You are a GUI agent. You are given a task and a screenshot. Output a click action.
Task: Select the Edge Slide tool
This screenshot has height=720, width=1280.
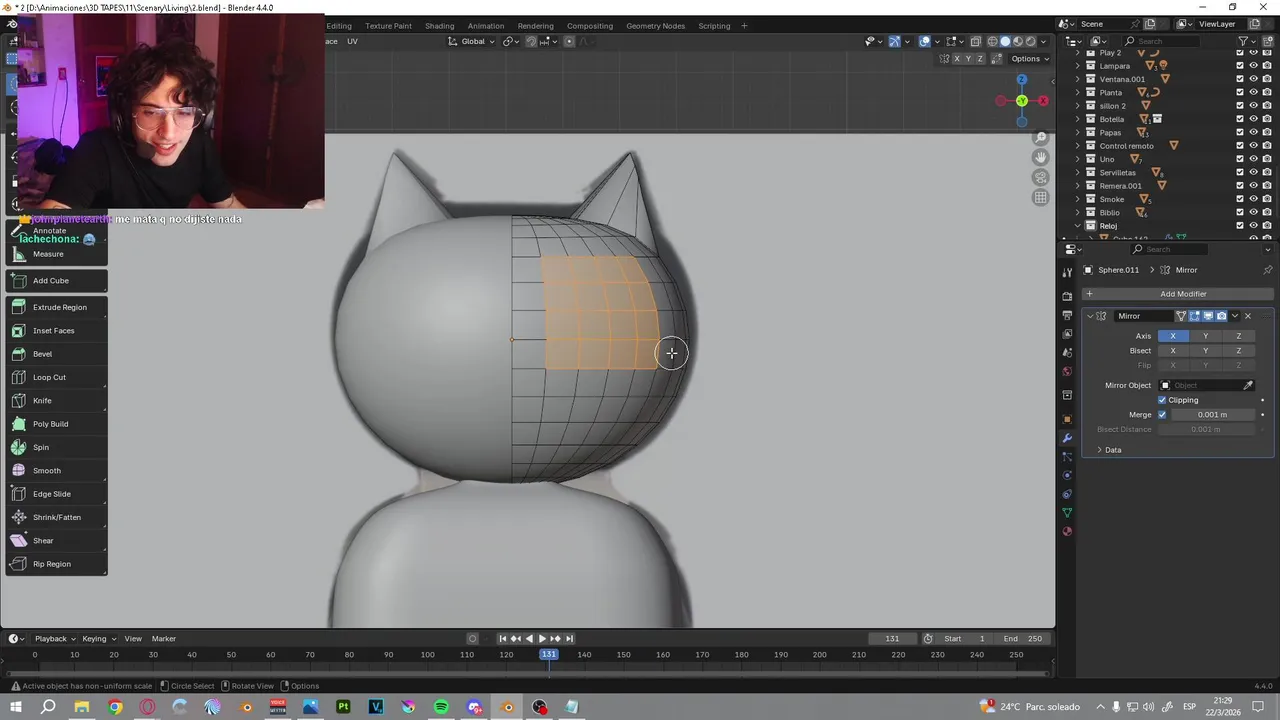click(56, 494)
